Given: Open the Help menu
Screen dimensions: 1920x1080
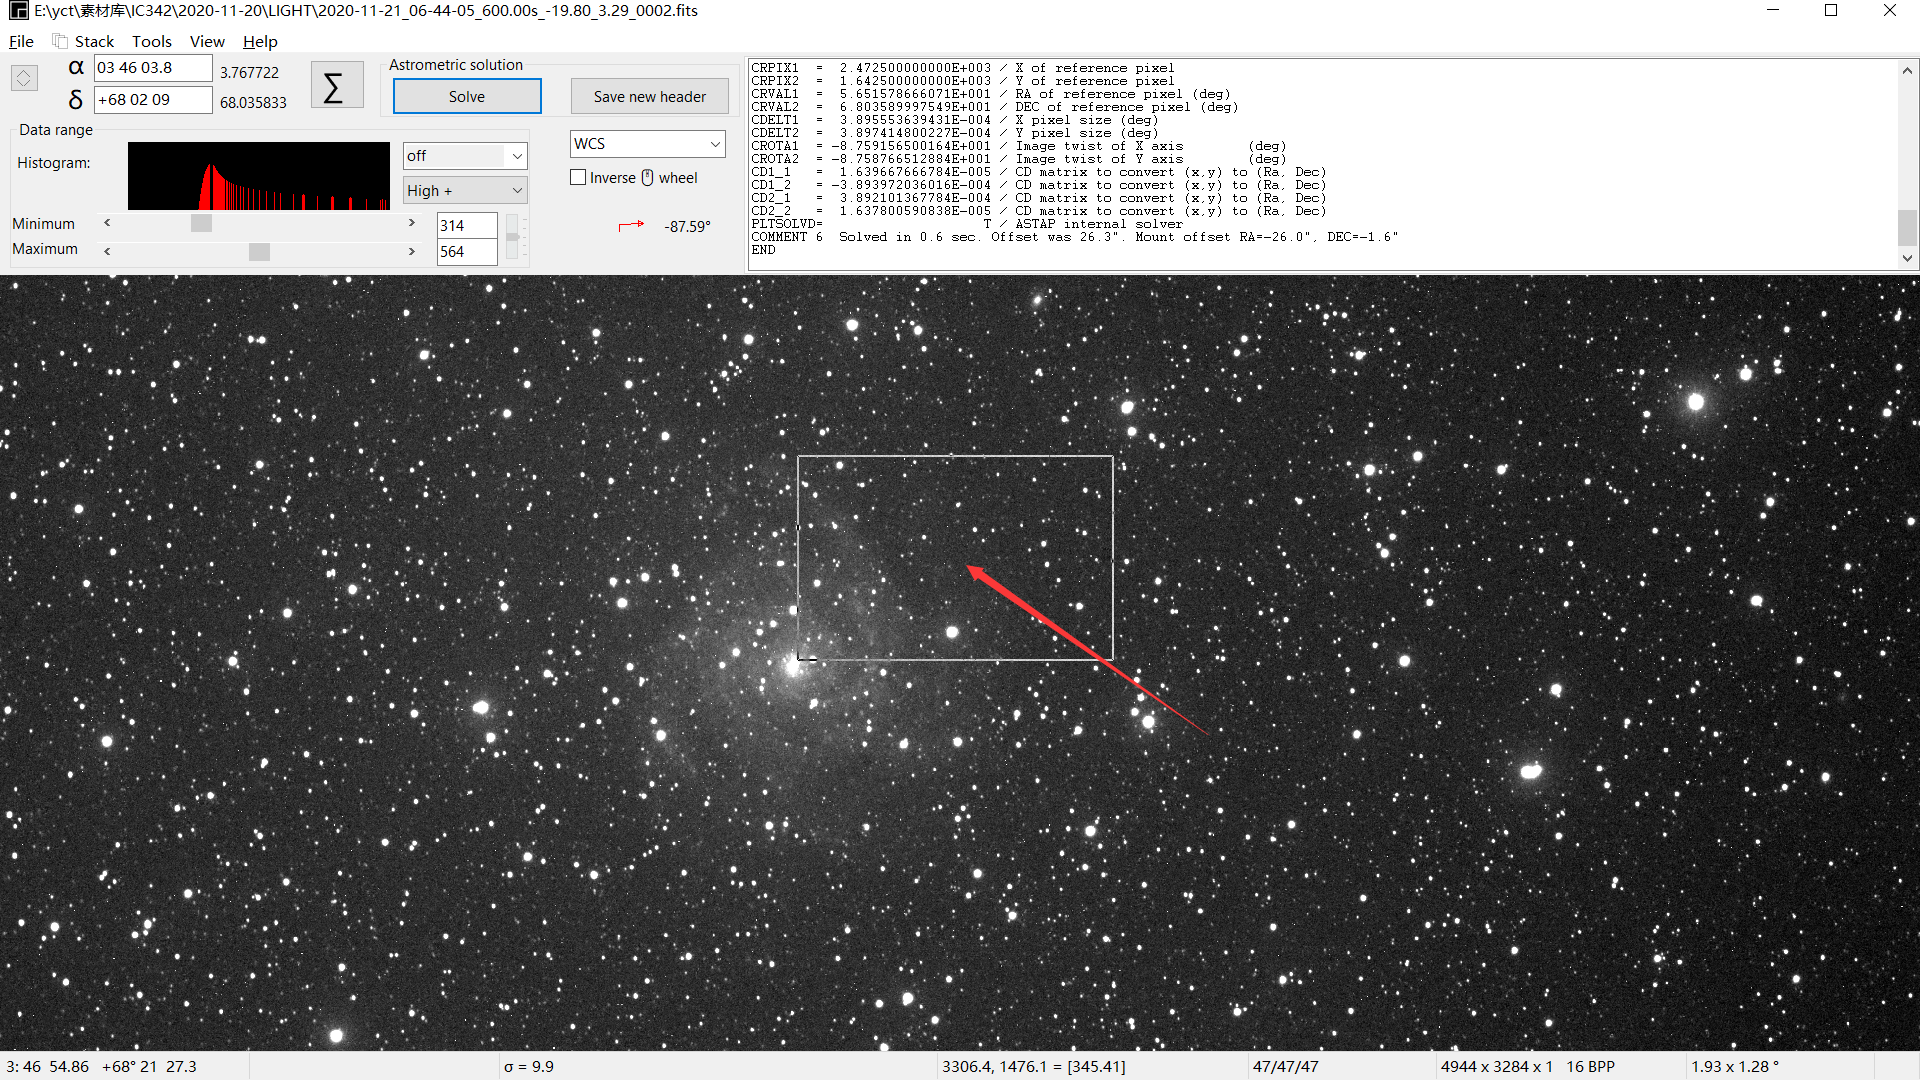Looking at the screenshot, I should click(260, 41).
